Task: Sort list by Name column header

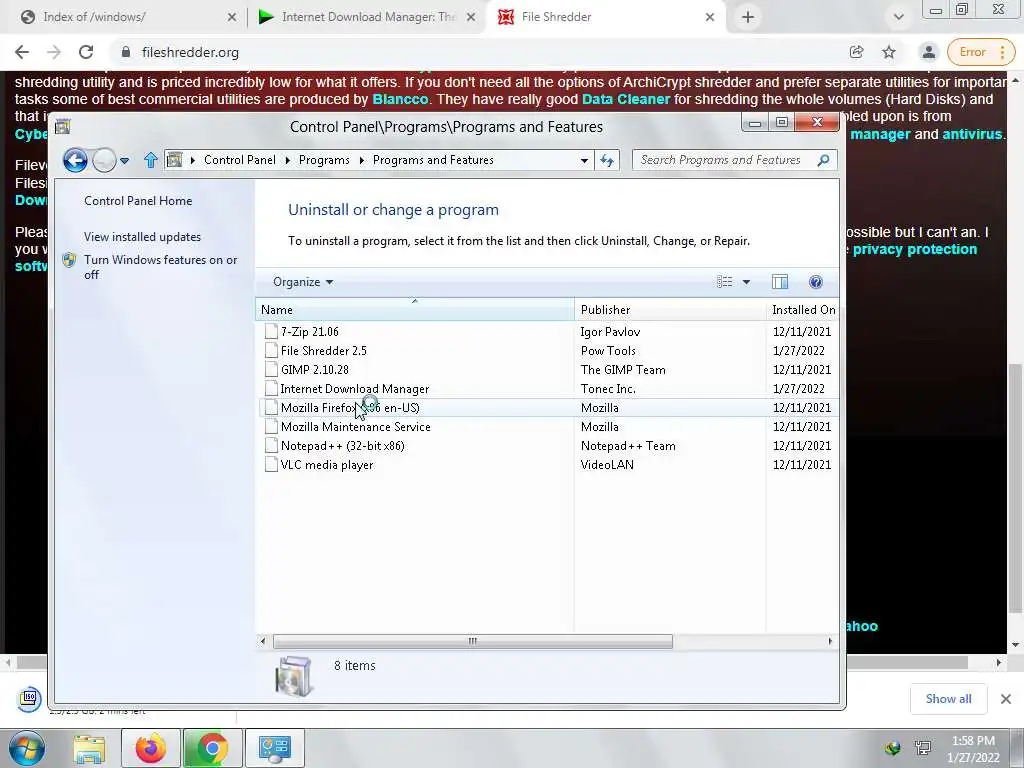Action: point(415,310)
